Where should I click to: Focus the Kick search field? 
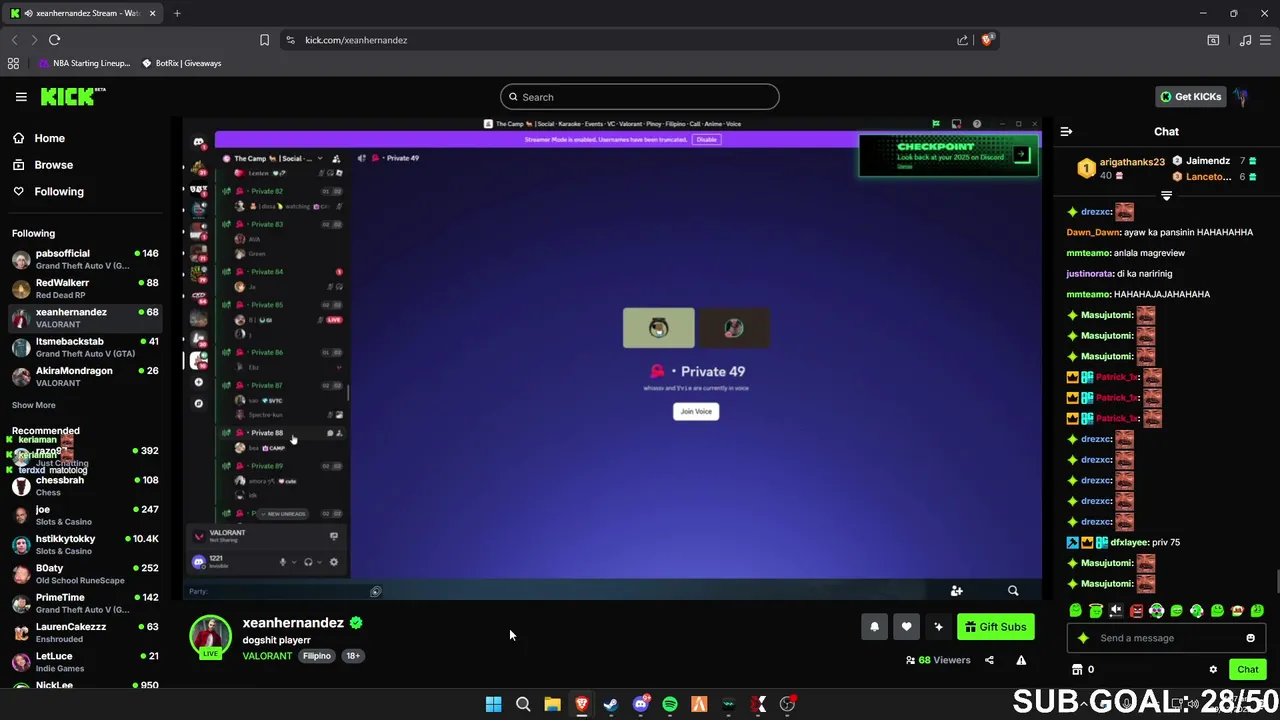pyautogui.click(x=640, y=97)
